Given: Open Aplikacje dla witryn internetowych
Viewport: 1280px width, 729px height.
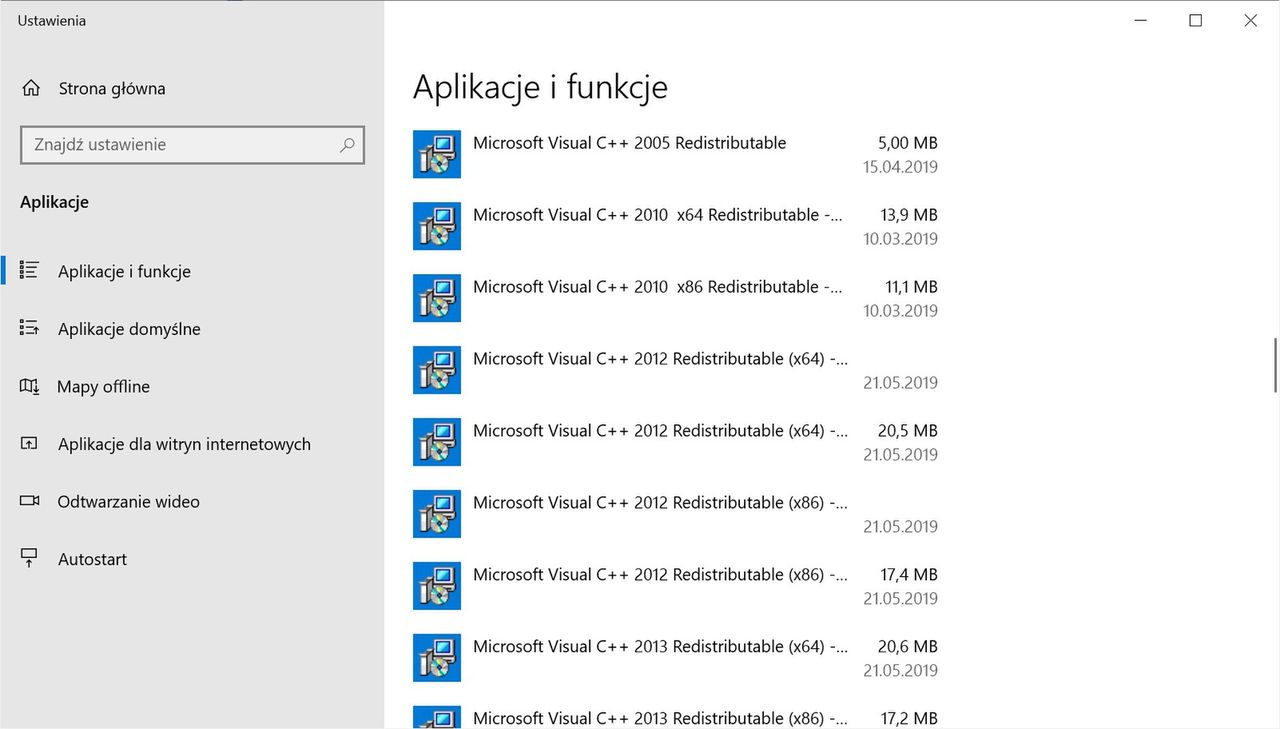Looking at the screenshot, I should (184, 444).
